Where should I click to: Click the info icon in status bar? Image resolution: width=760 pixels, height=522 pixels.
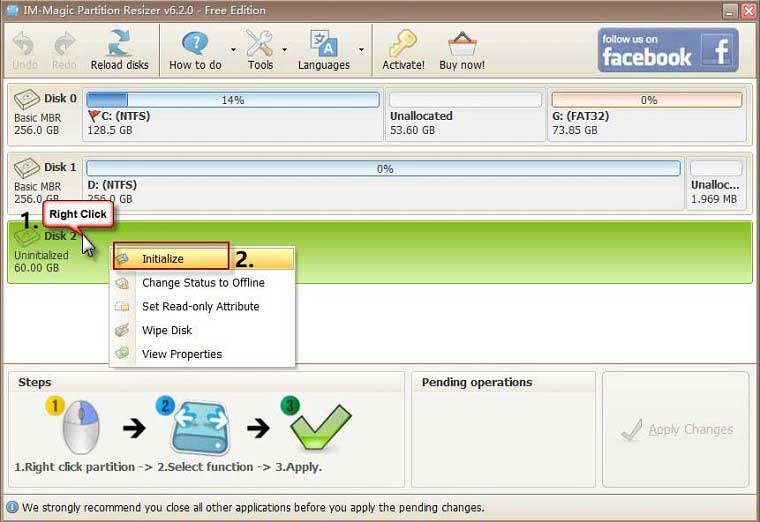12,507
